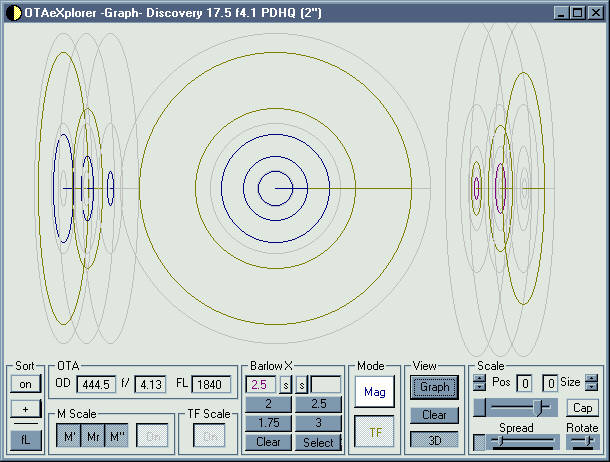This screenshot has width=610, height=462.
Task: Click the Pos value field
Action: coord(524,384)
